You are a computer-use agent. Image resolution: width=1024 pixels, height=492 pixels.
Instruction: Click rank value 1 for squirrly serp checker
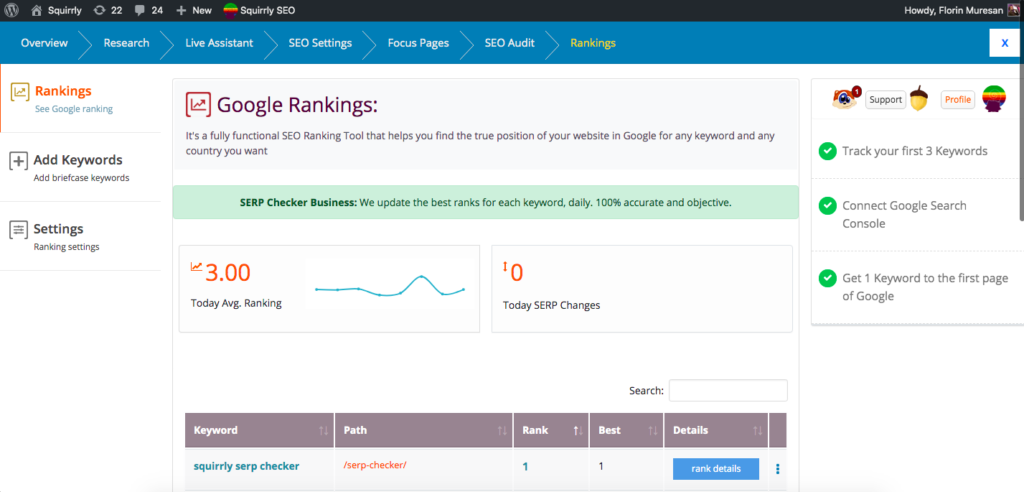pyautogui.click(x=525, y=467)
